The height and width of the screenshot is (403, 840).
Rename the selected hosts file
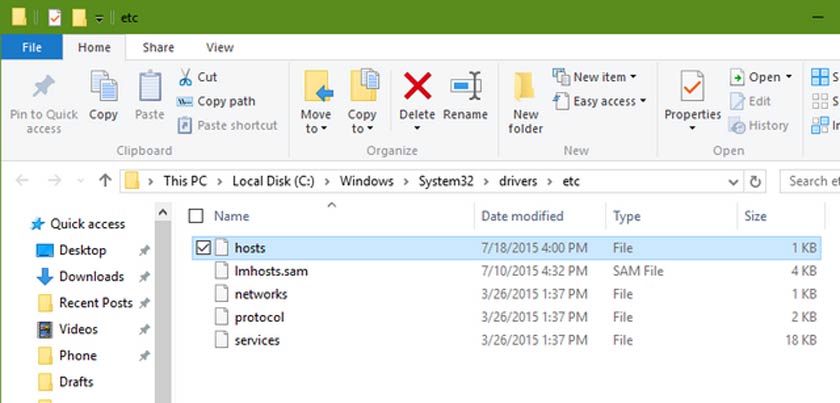tap(466, 96)
